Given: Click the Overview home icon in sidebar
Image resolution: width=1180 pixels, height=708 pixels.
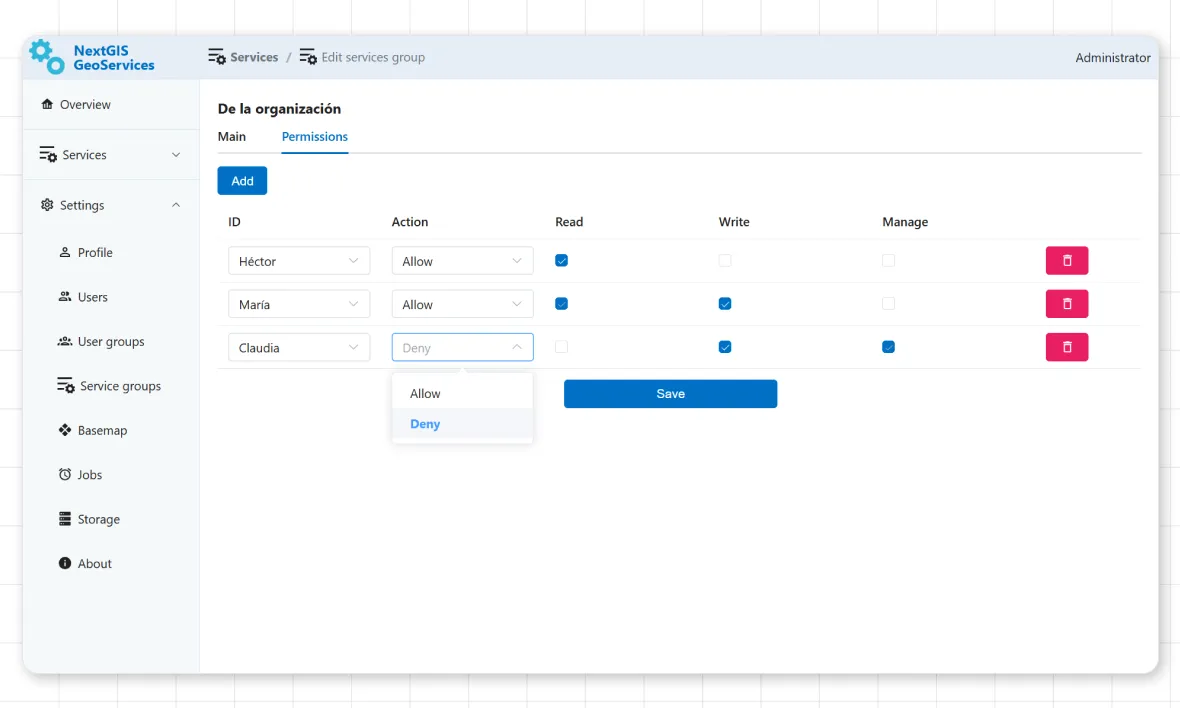Looking at the screenshot, I should click(47, 104).
